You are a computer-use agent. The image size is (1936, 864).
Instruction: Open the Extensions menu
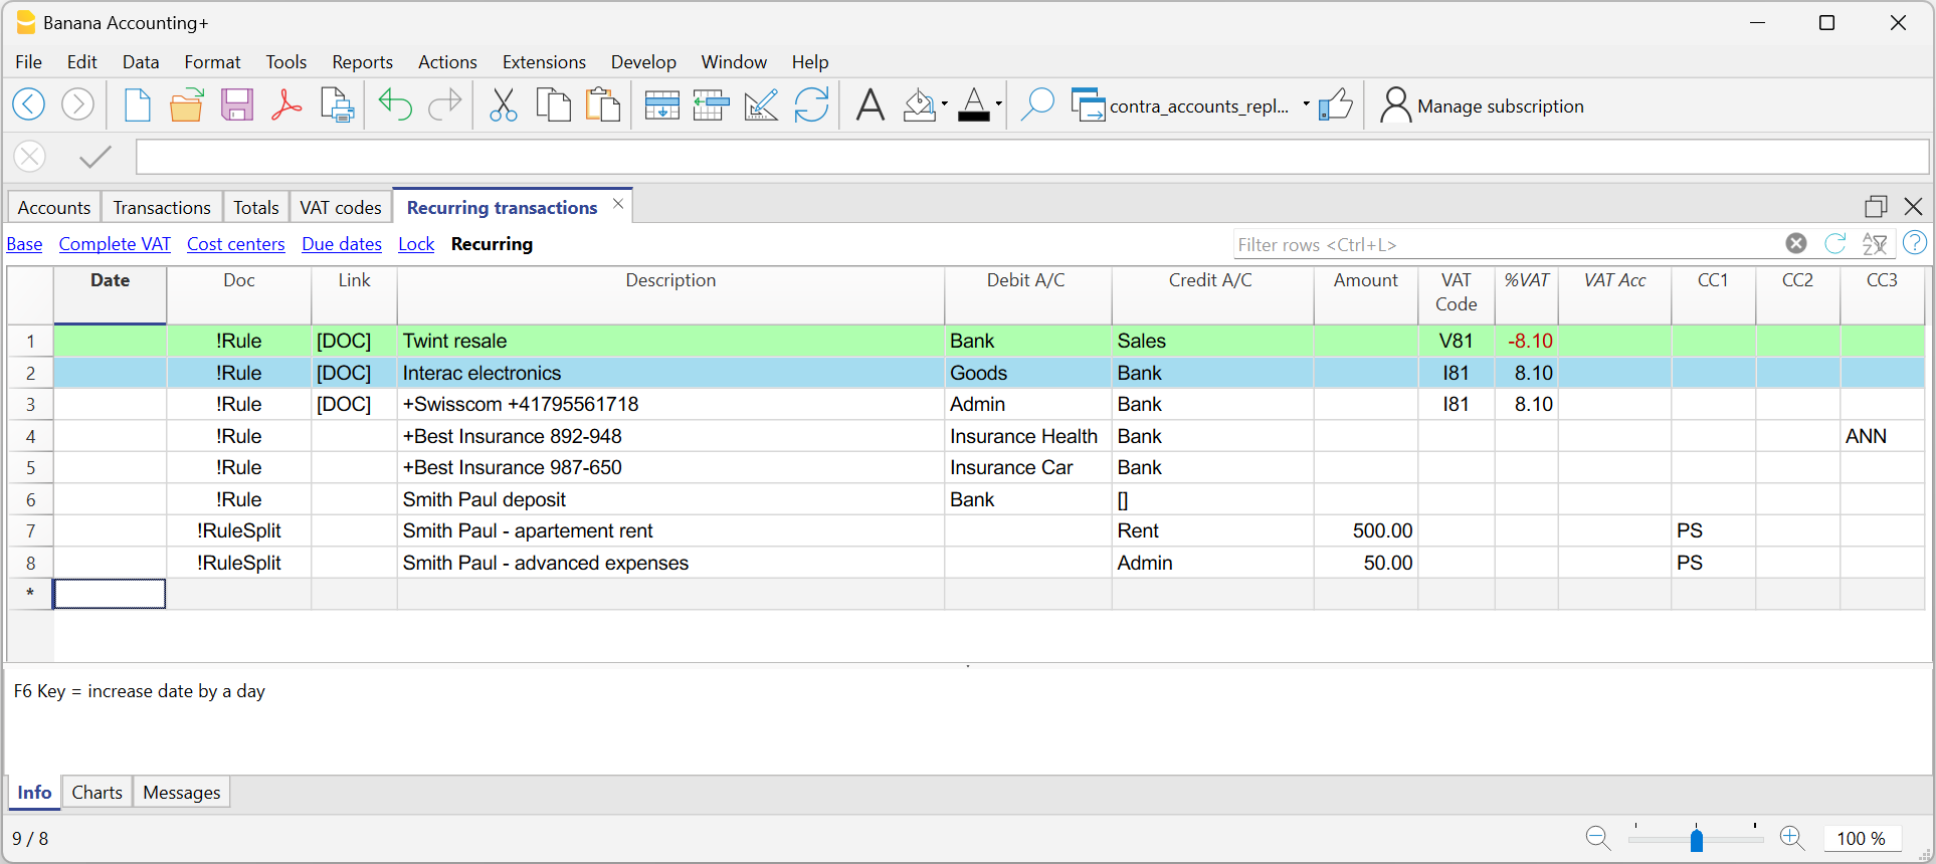(x=543, y=62)
